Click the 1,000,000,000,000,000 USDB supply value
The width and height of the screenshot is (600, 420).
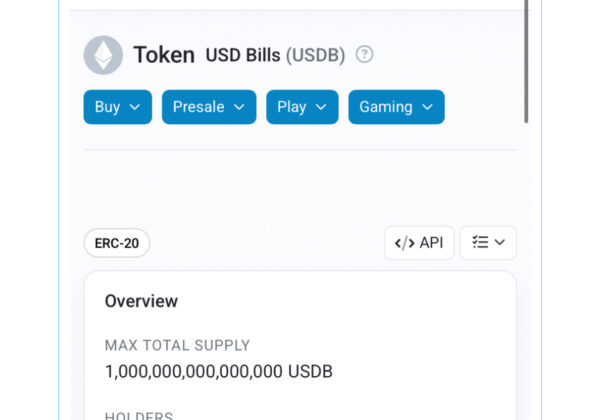click(218, 372)
